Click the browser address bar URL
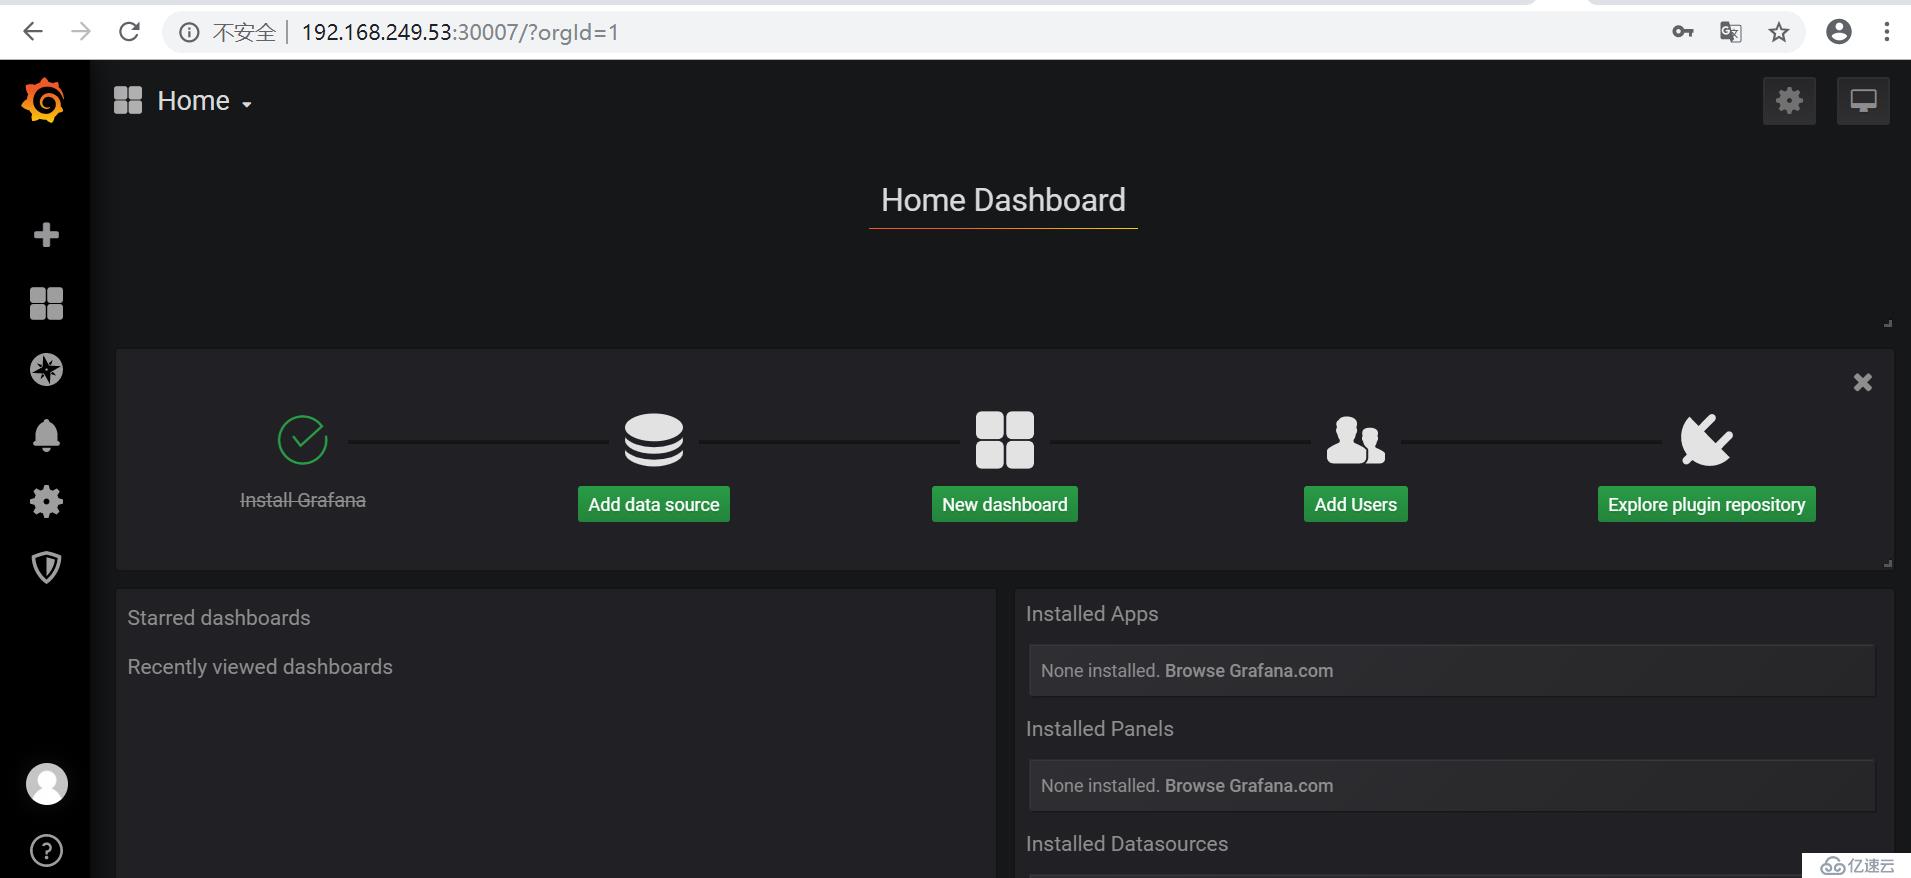This screenshot has height=878, width=1911. click(x=460, y=33)
